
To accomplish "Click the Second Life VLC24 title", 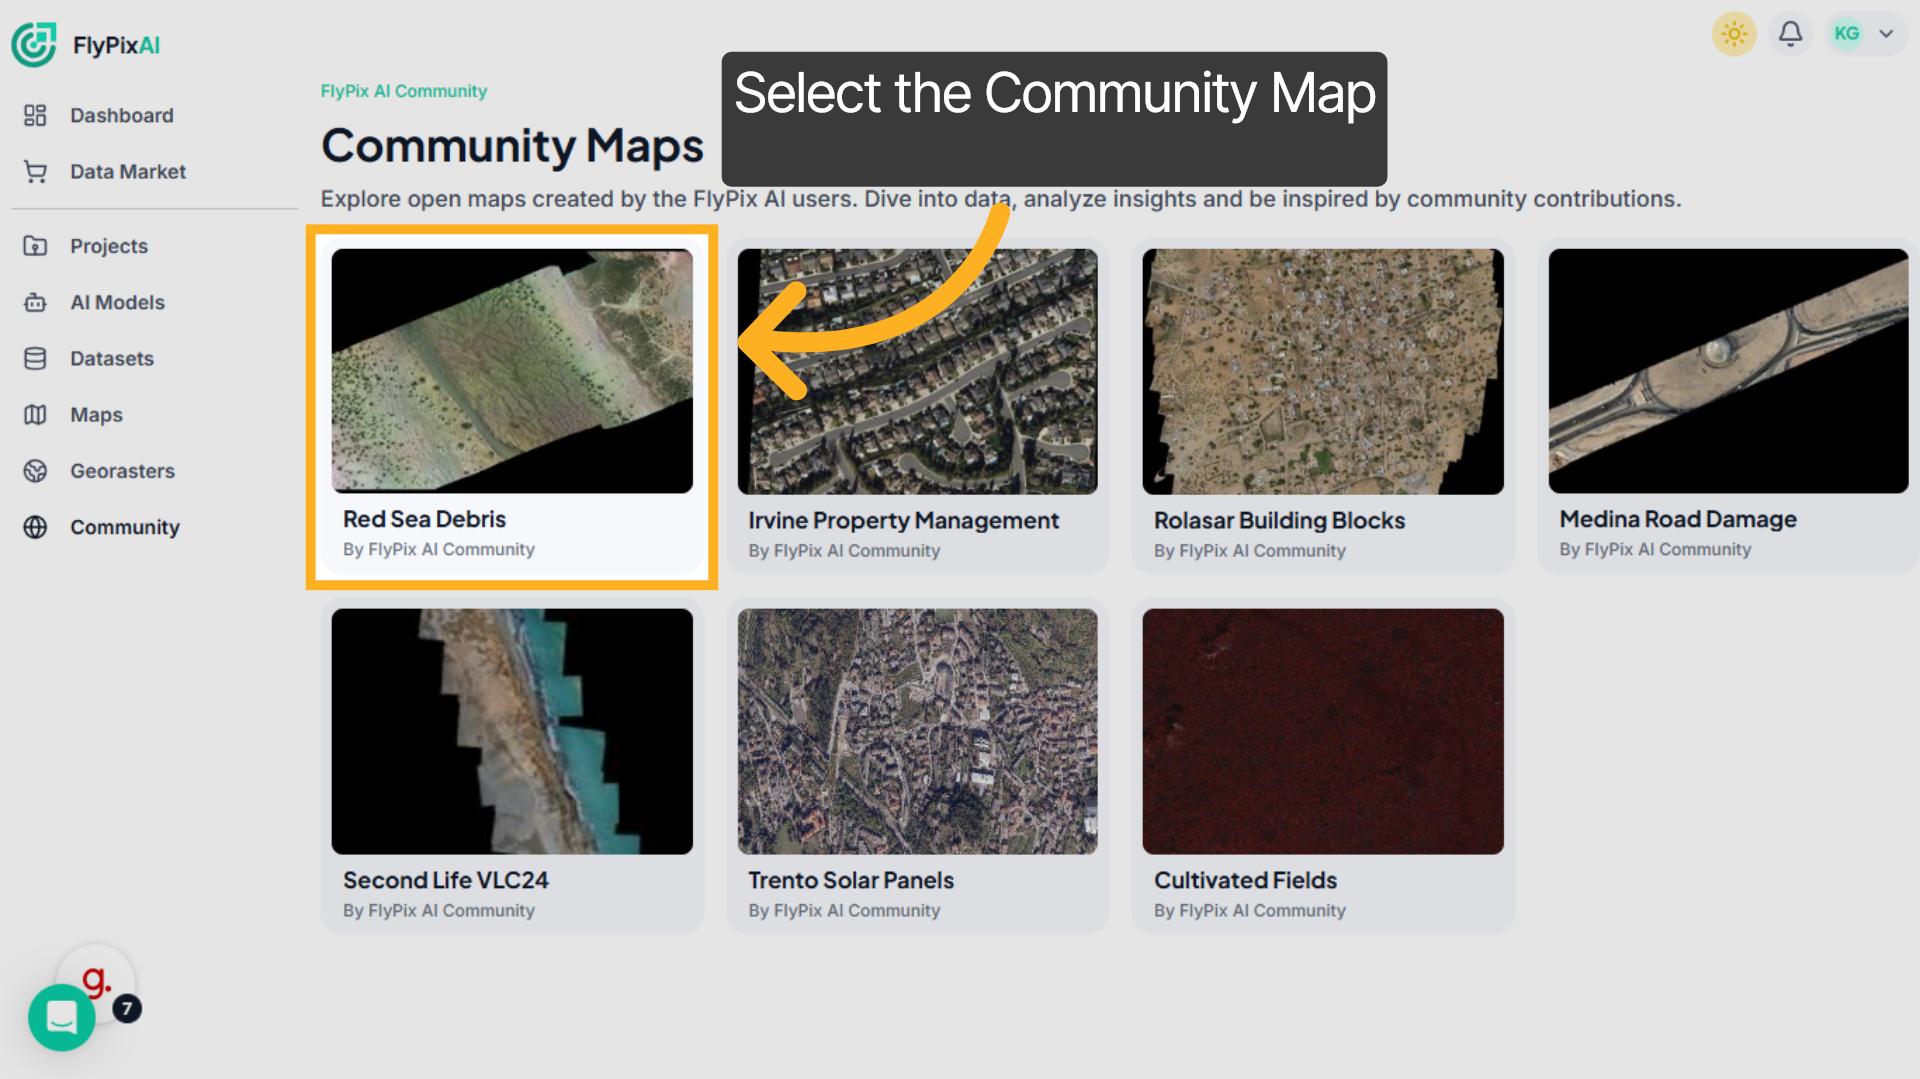I will 446,880.
